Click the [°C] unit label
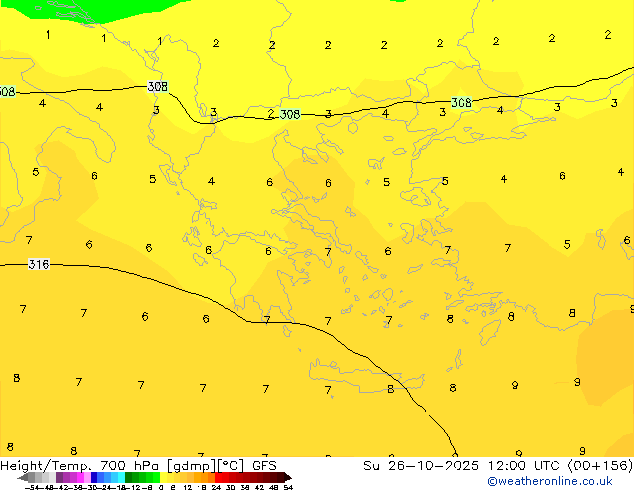This screenshot has width=634, height=490. tap(231, 466)
